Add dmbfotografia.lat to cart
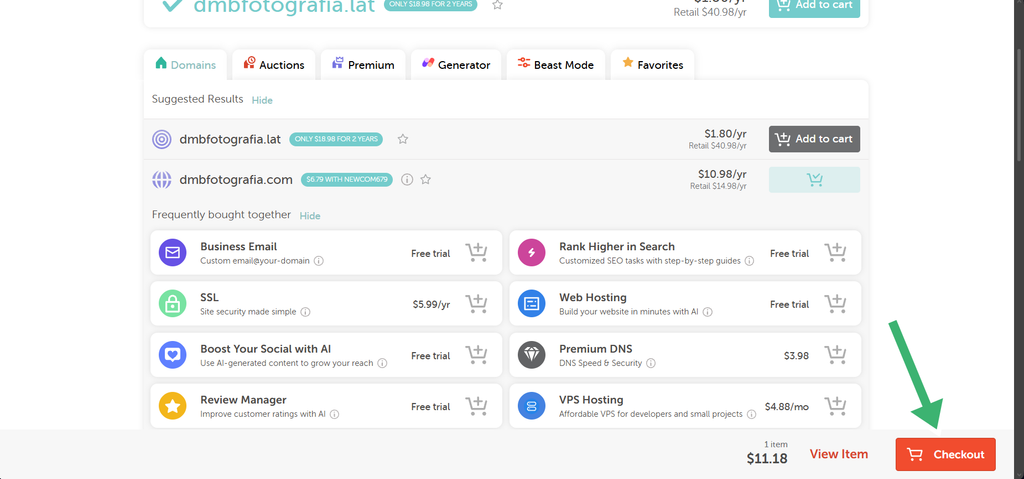The height and width of the screenshot is (479, 1024). [814, 139]
